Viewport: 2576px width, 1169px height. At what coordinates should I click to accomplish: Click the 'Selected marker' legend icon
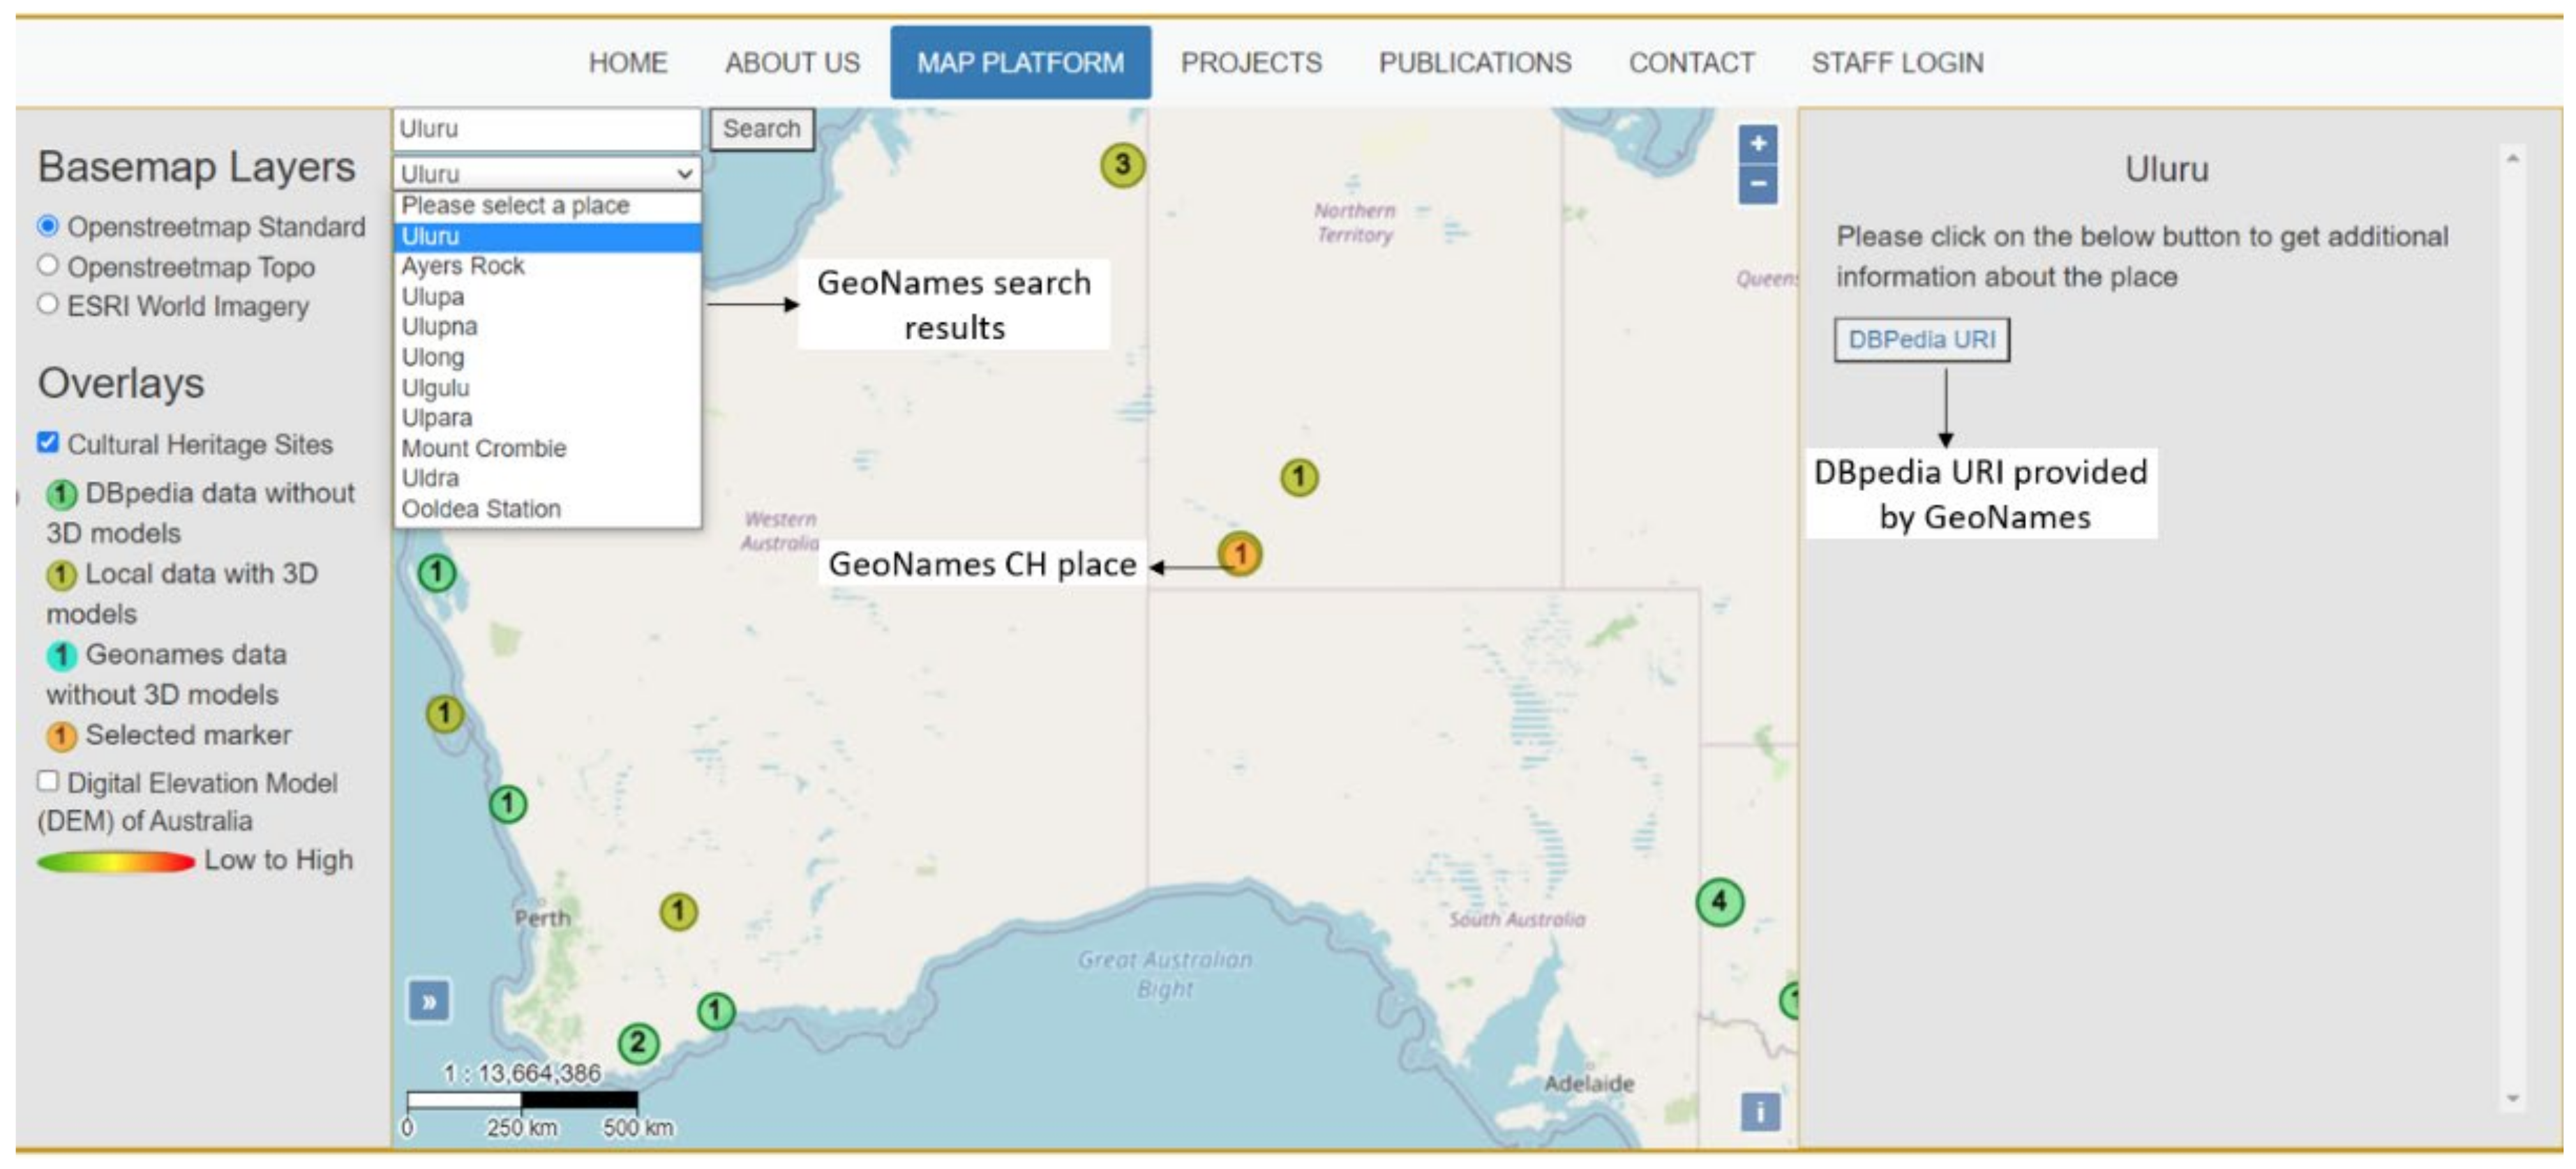tap(61, 737)
